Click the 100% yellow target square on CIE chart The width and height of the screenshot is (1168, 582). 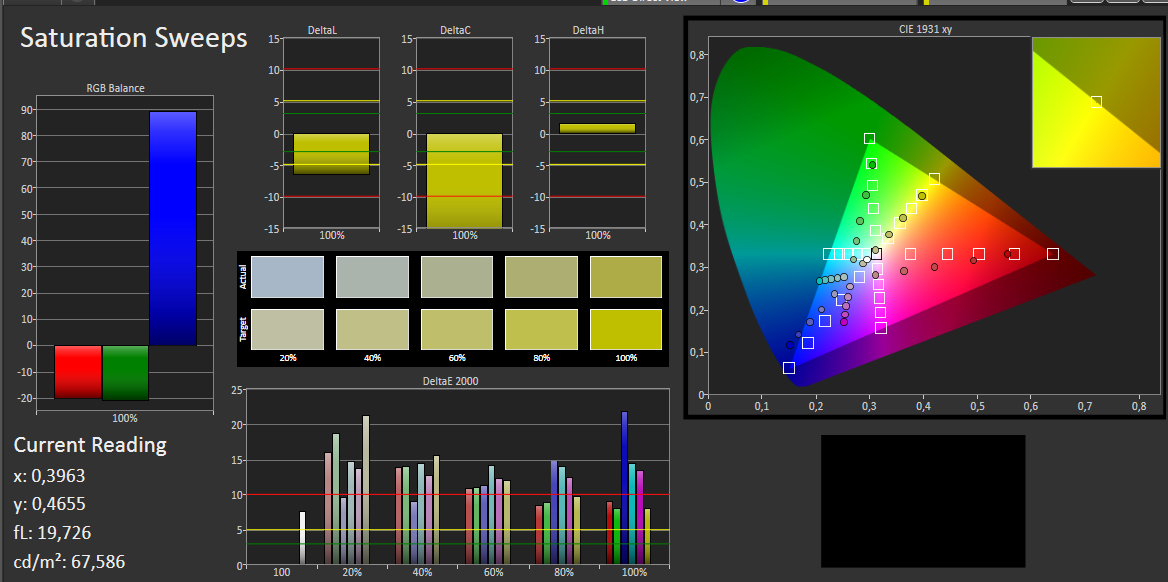[934, 180]
